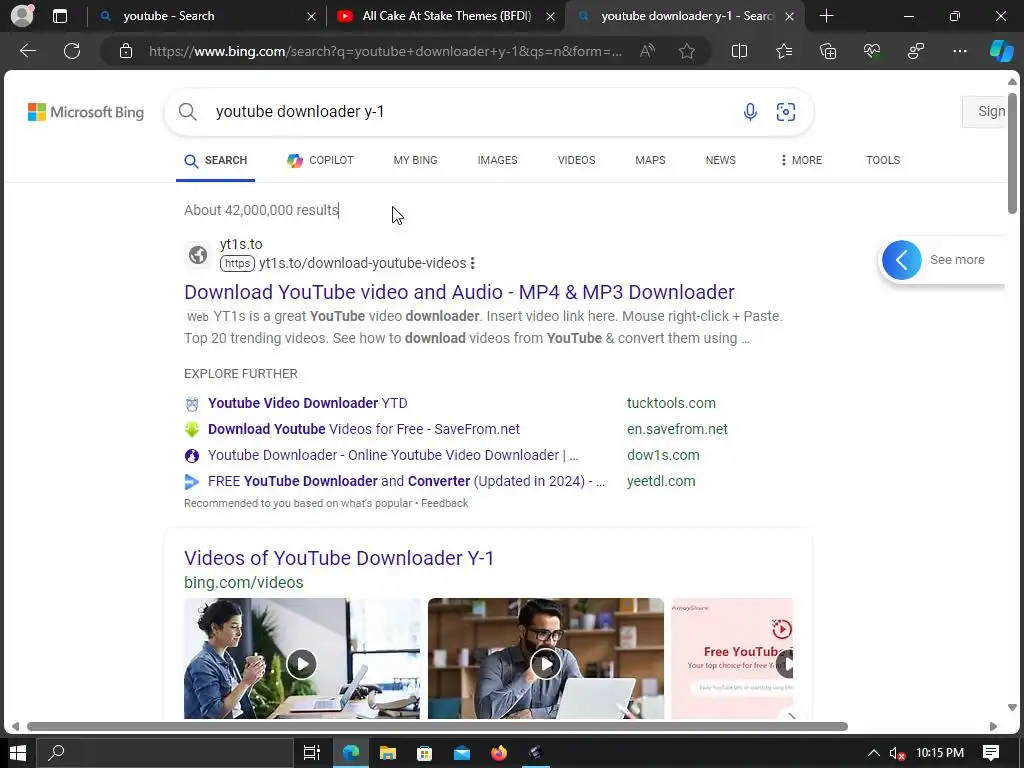Click the search magnifier in Bing box
Viewport: 1024px width, 768px height.
187,112
